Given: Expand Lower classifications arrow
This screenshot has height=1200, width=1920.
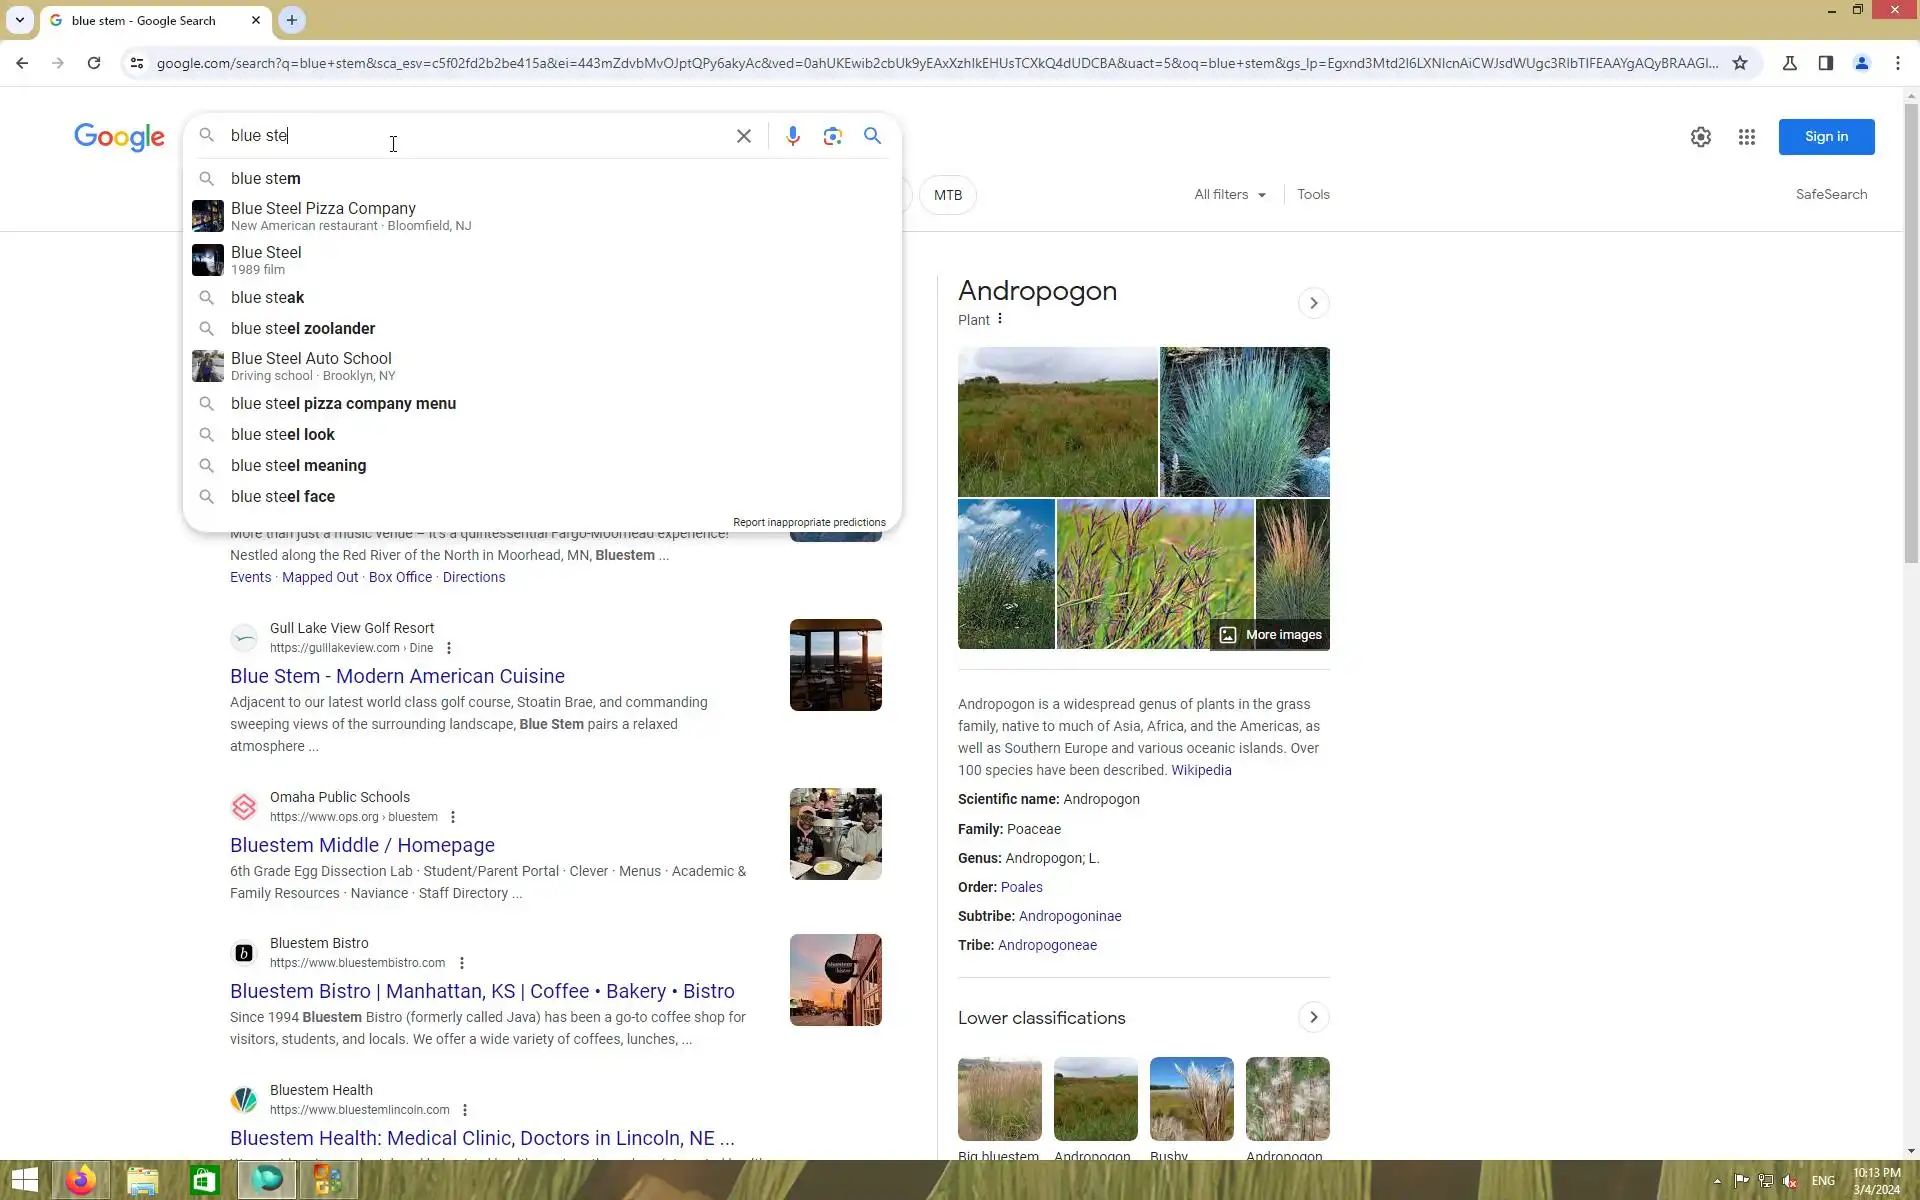Looking at the screenshot, I should [1313, 1017].
